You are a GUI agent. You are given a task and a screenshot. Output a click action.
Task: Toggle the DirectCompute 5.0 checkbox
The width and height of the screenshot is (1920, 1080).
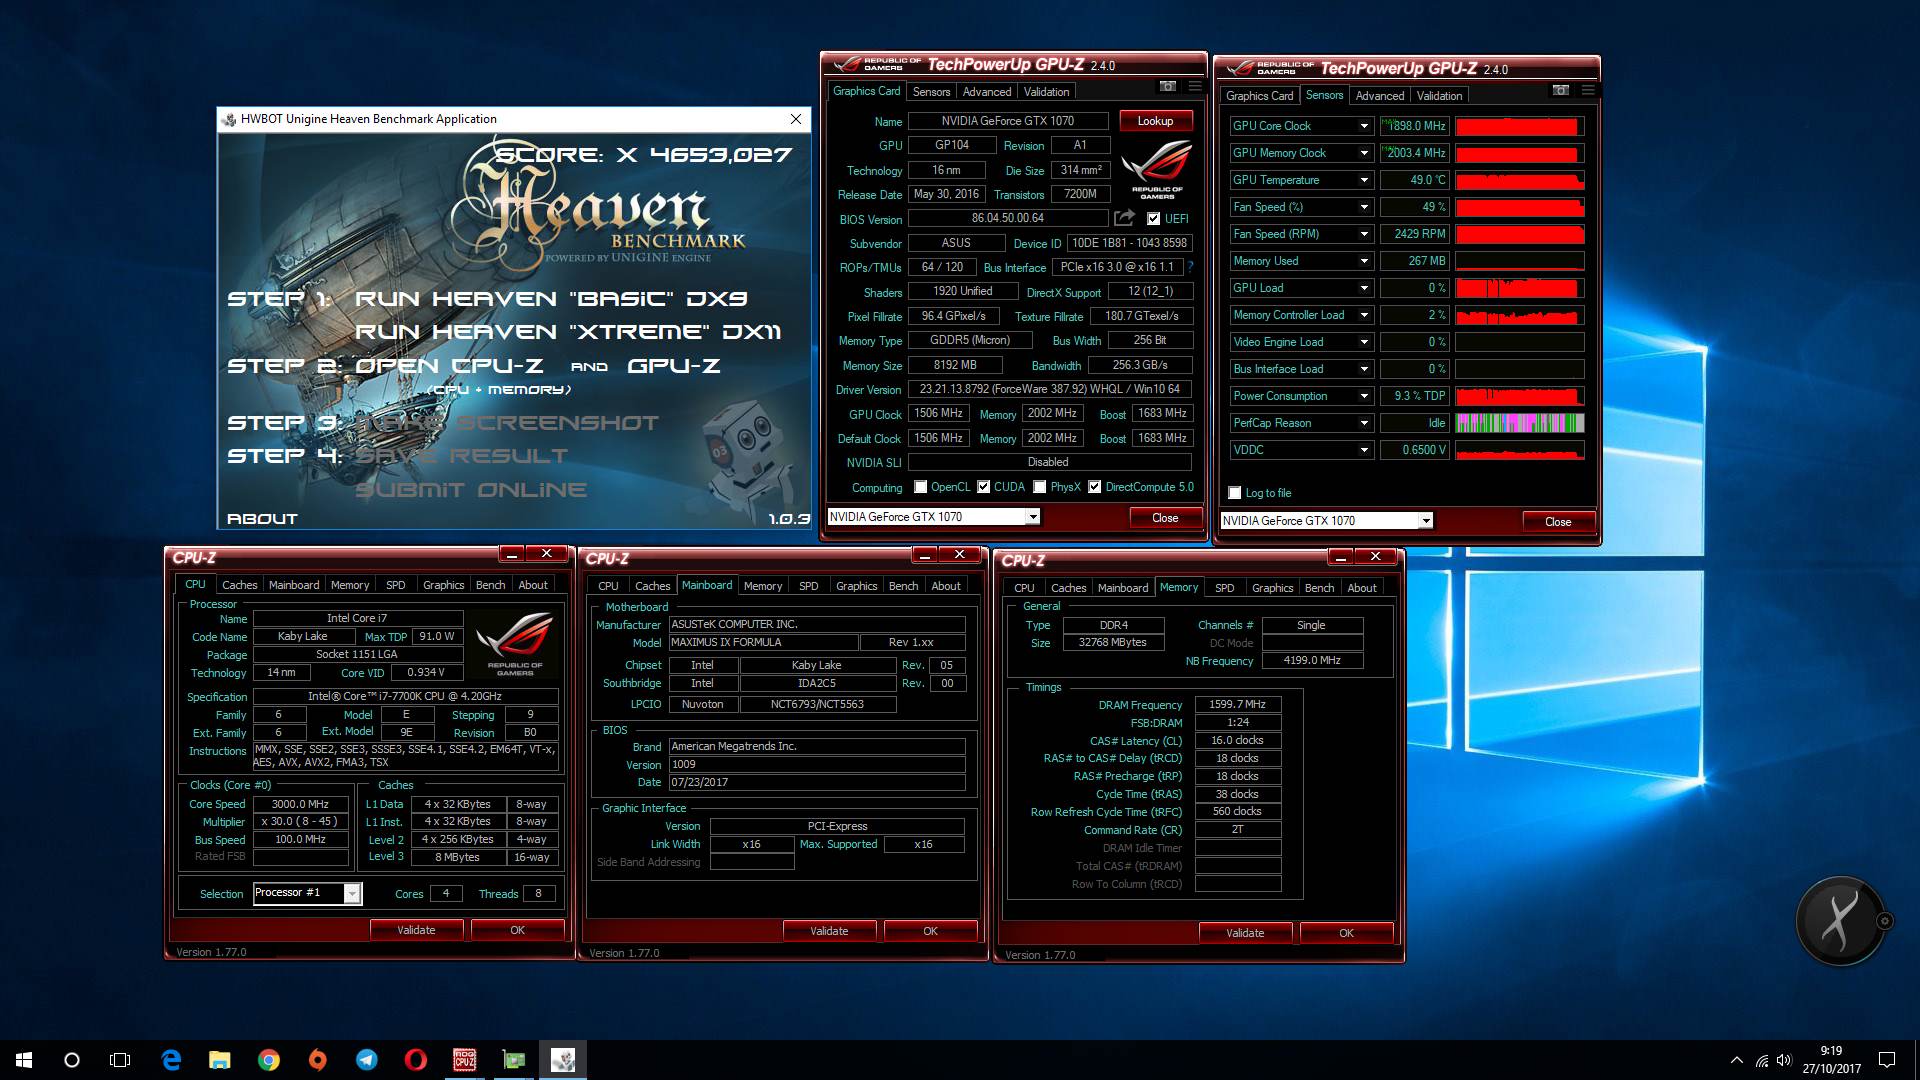click(x=1095, y=487)
